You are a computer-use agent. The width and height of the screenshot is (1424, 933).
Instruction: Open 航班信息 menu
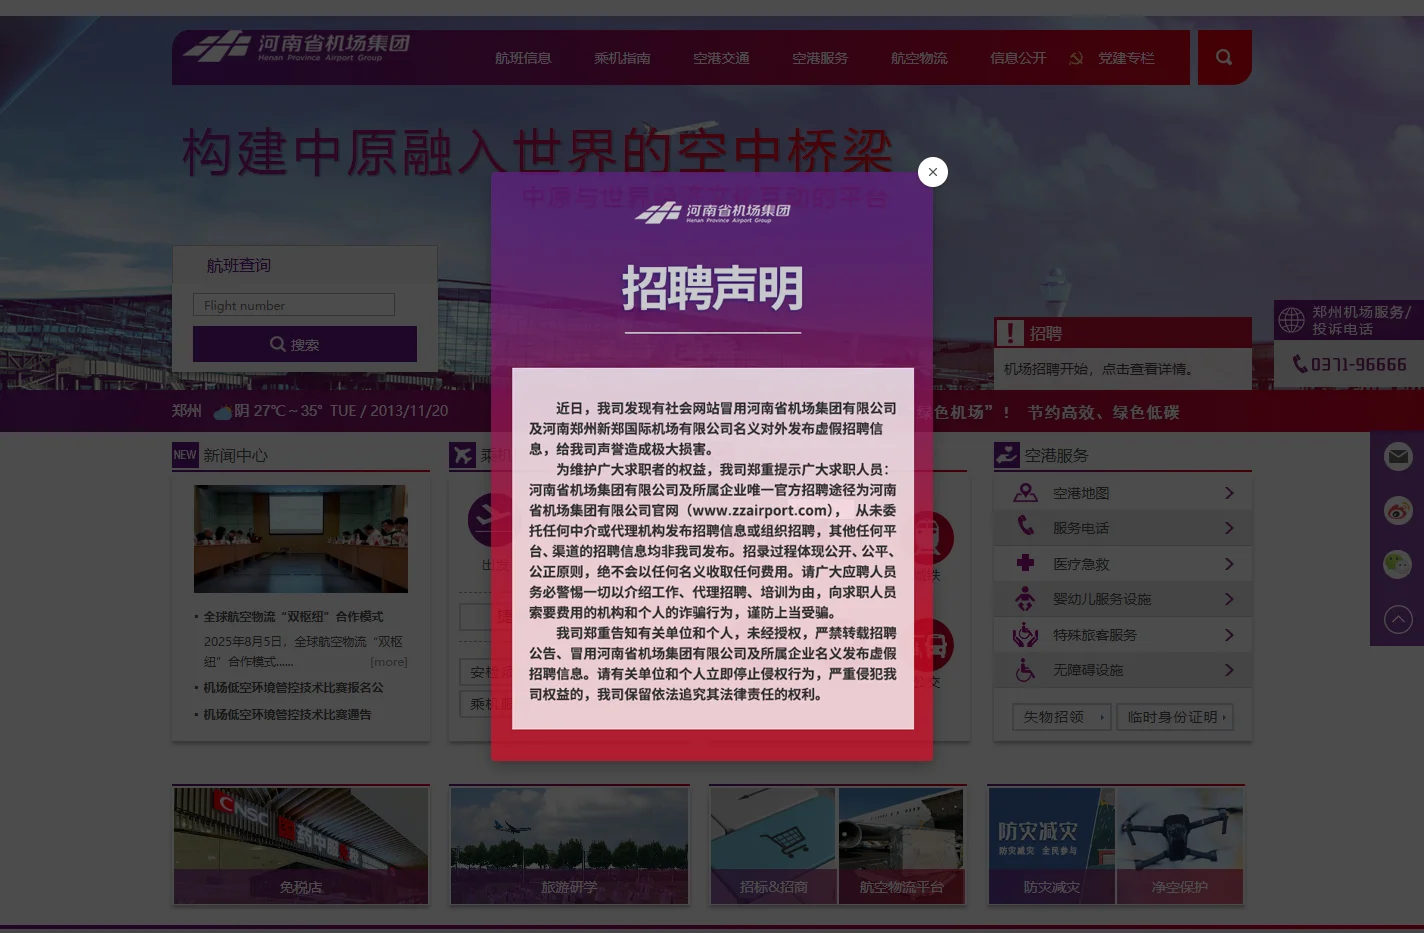point(523,58)
